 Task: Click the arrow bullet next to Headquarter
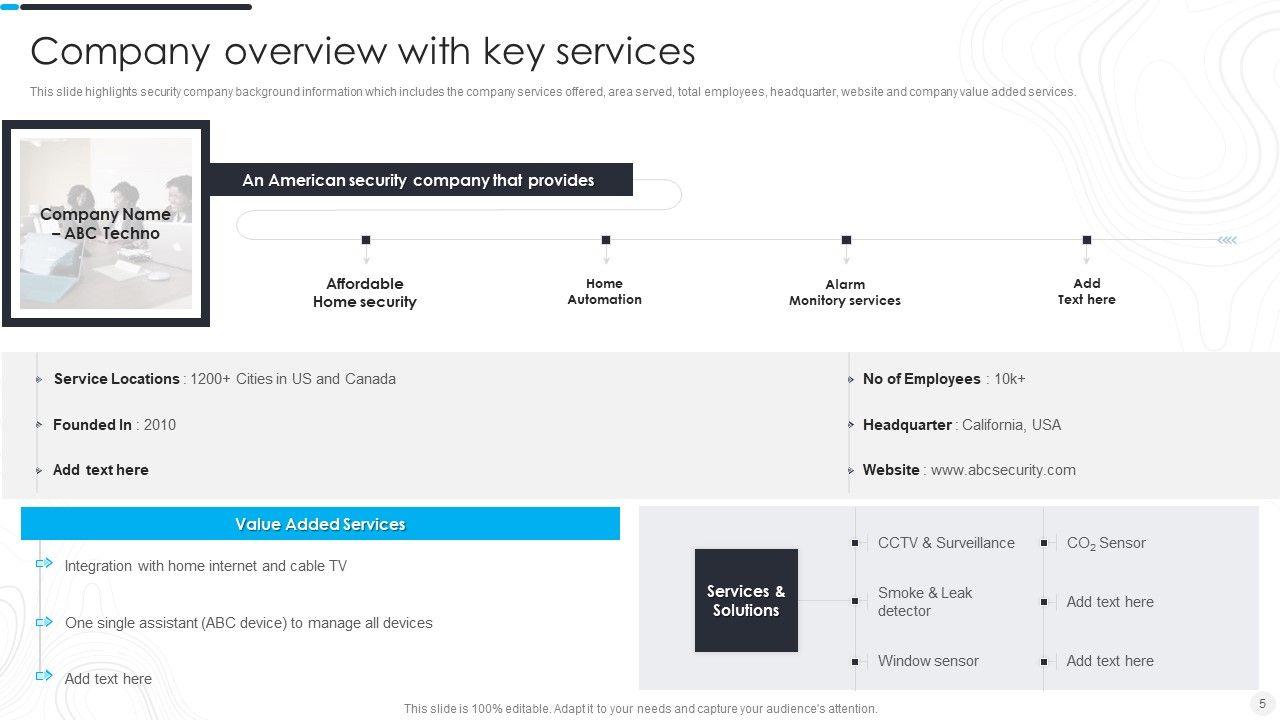click(851, 425)
